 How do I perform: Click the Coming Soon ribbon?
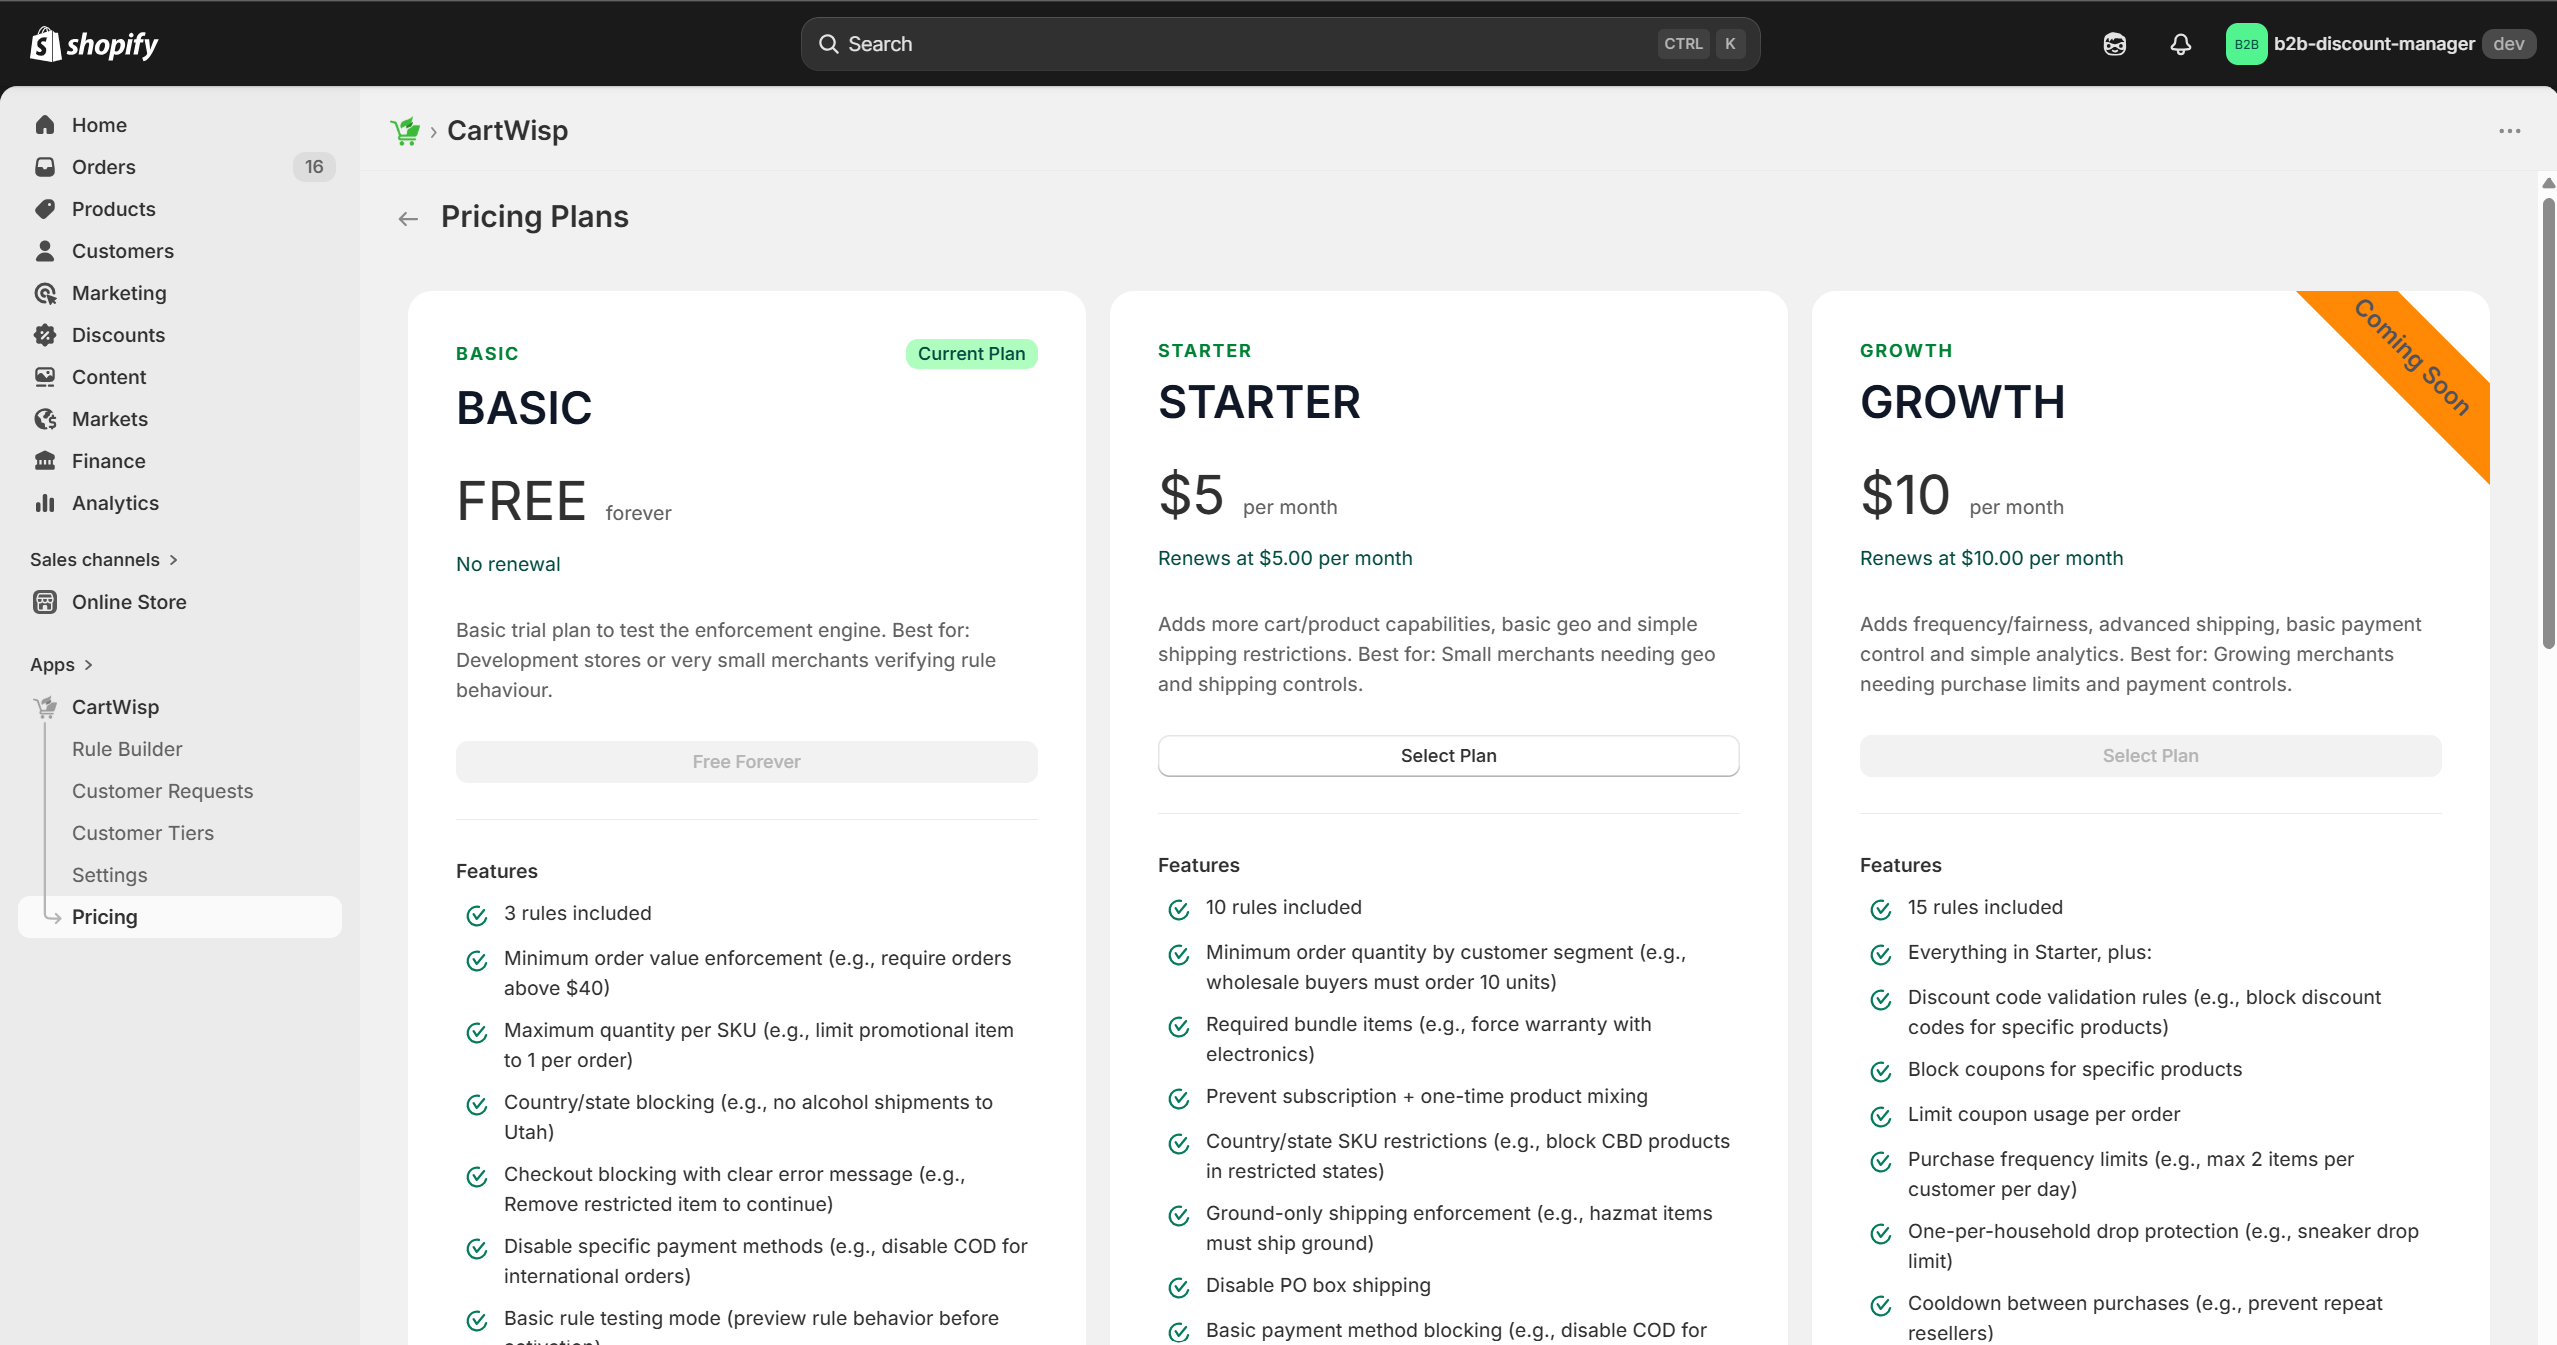(2410, 358)
